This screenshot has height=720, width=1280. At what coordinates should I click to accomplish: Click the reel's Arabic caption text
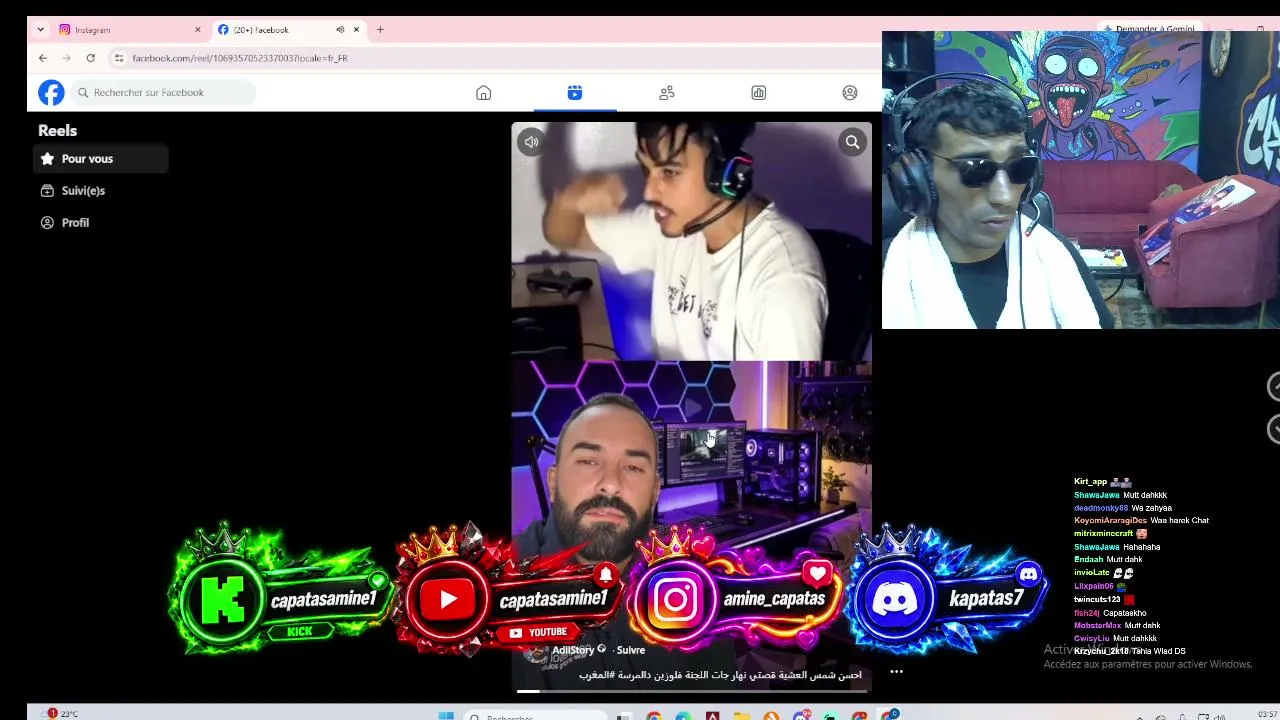click(720, 675)
